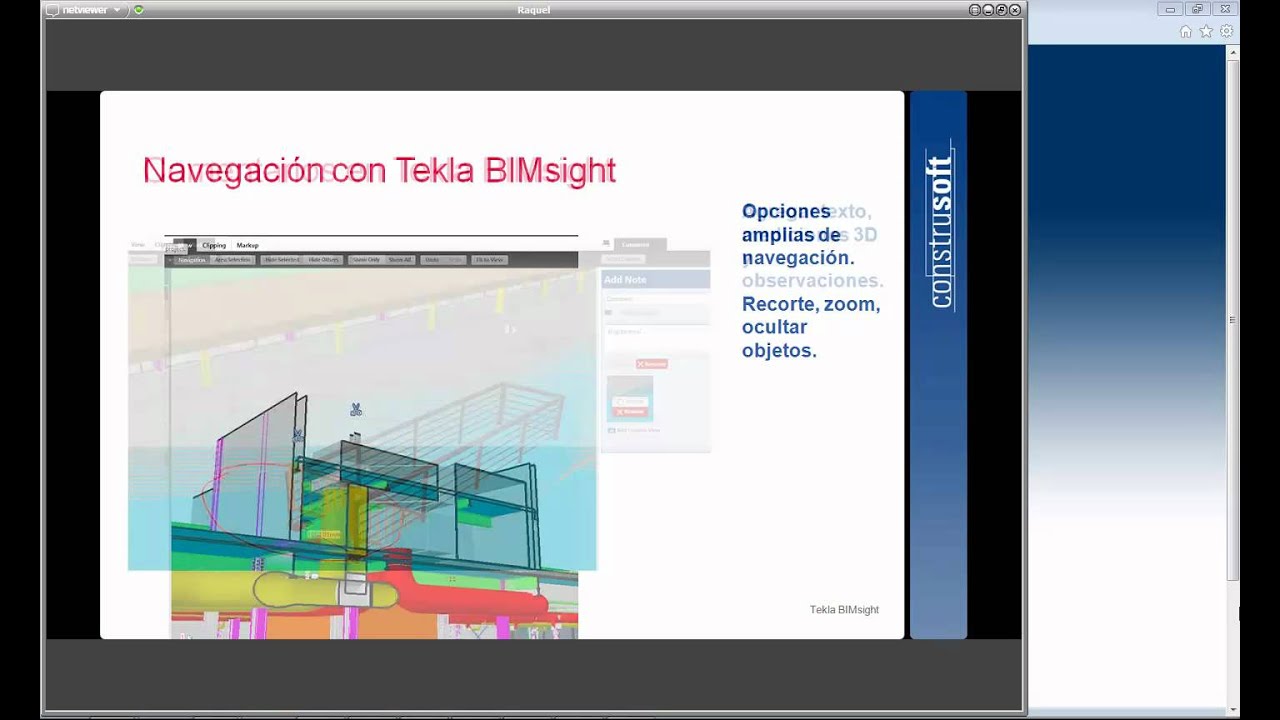The height and width of the screenshot is (720, 1280).
Task: Click Hide Selected button in slide toolbar
Action: [x=282, y=260]
